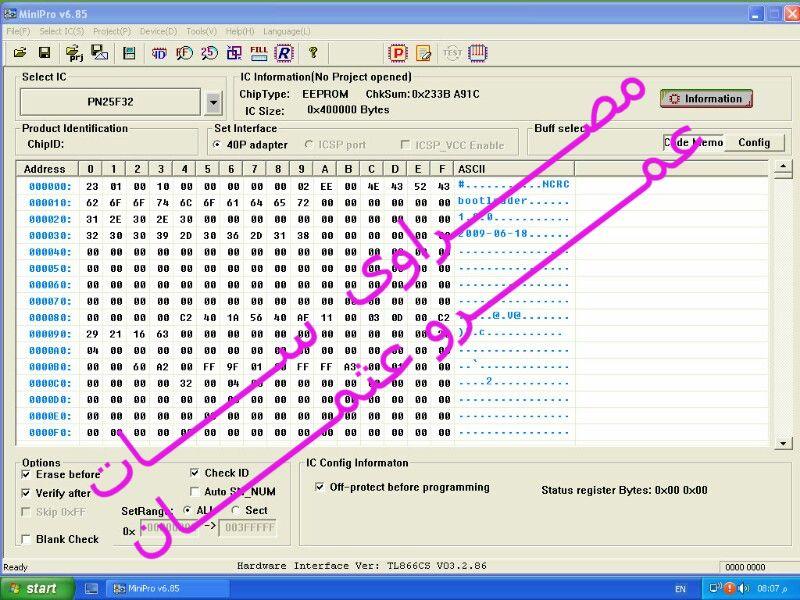This screenshot has width=800, height=600.
Task: Click the Status register Bytes text
Action: pos(624,490)
